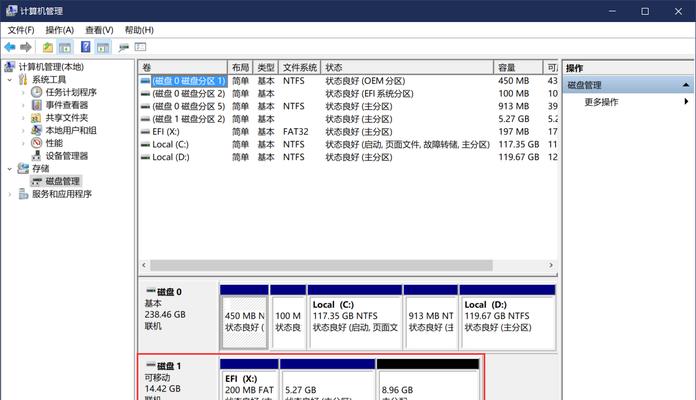The image size is (696, 400).
Task: Open Help via blue question mark icon
Action: (85, 47)
